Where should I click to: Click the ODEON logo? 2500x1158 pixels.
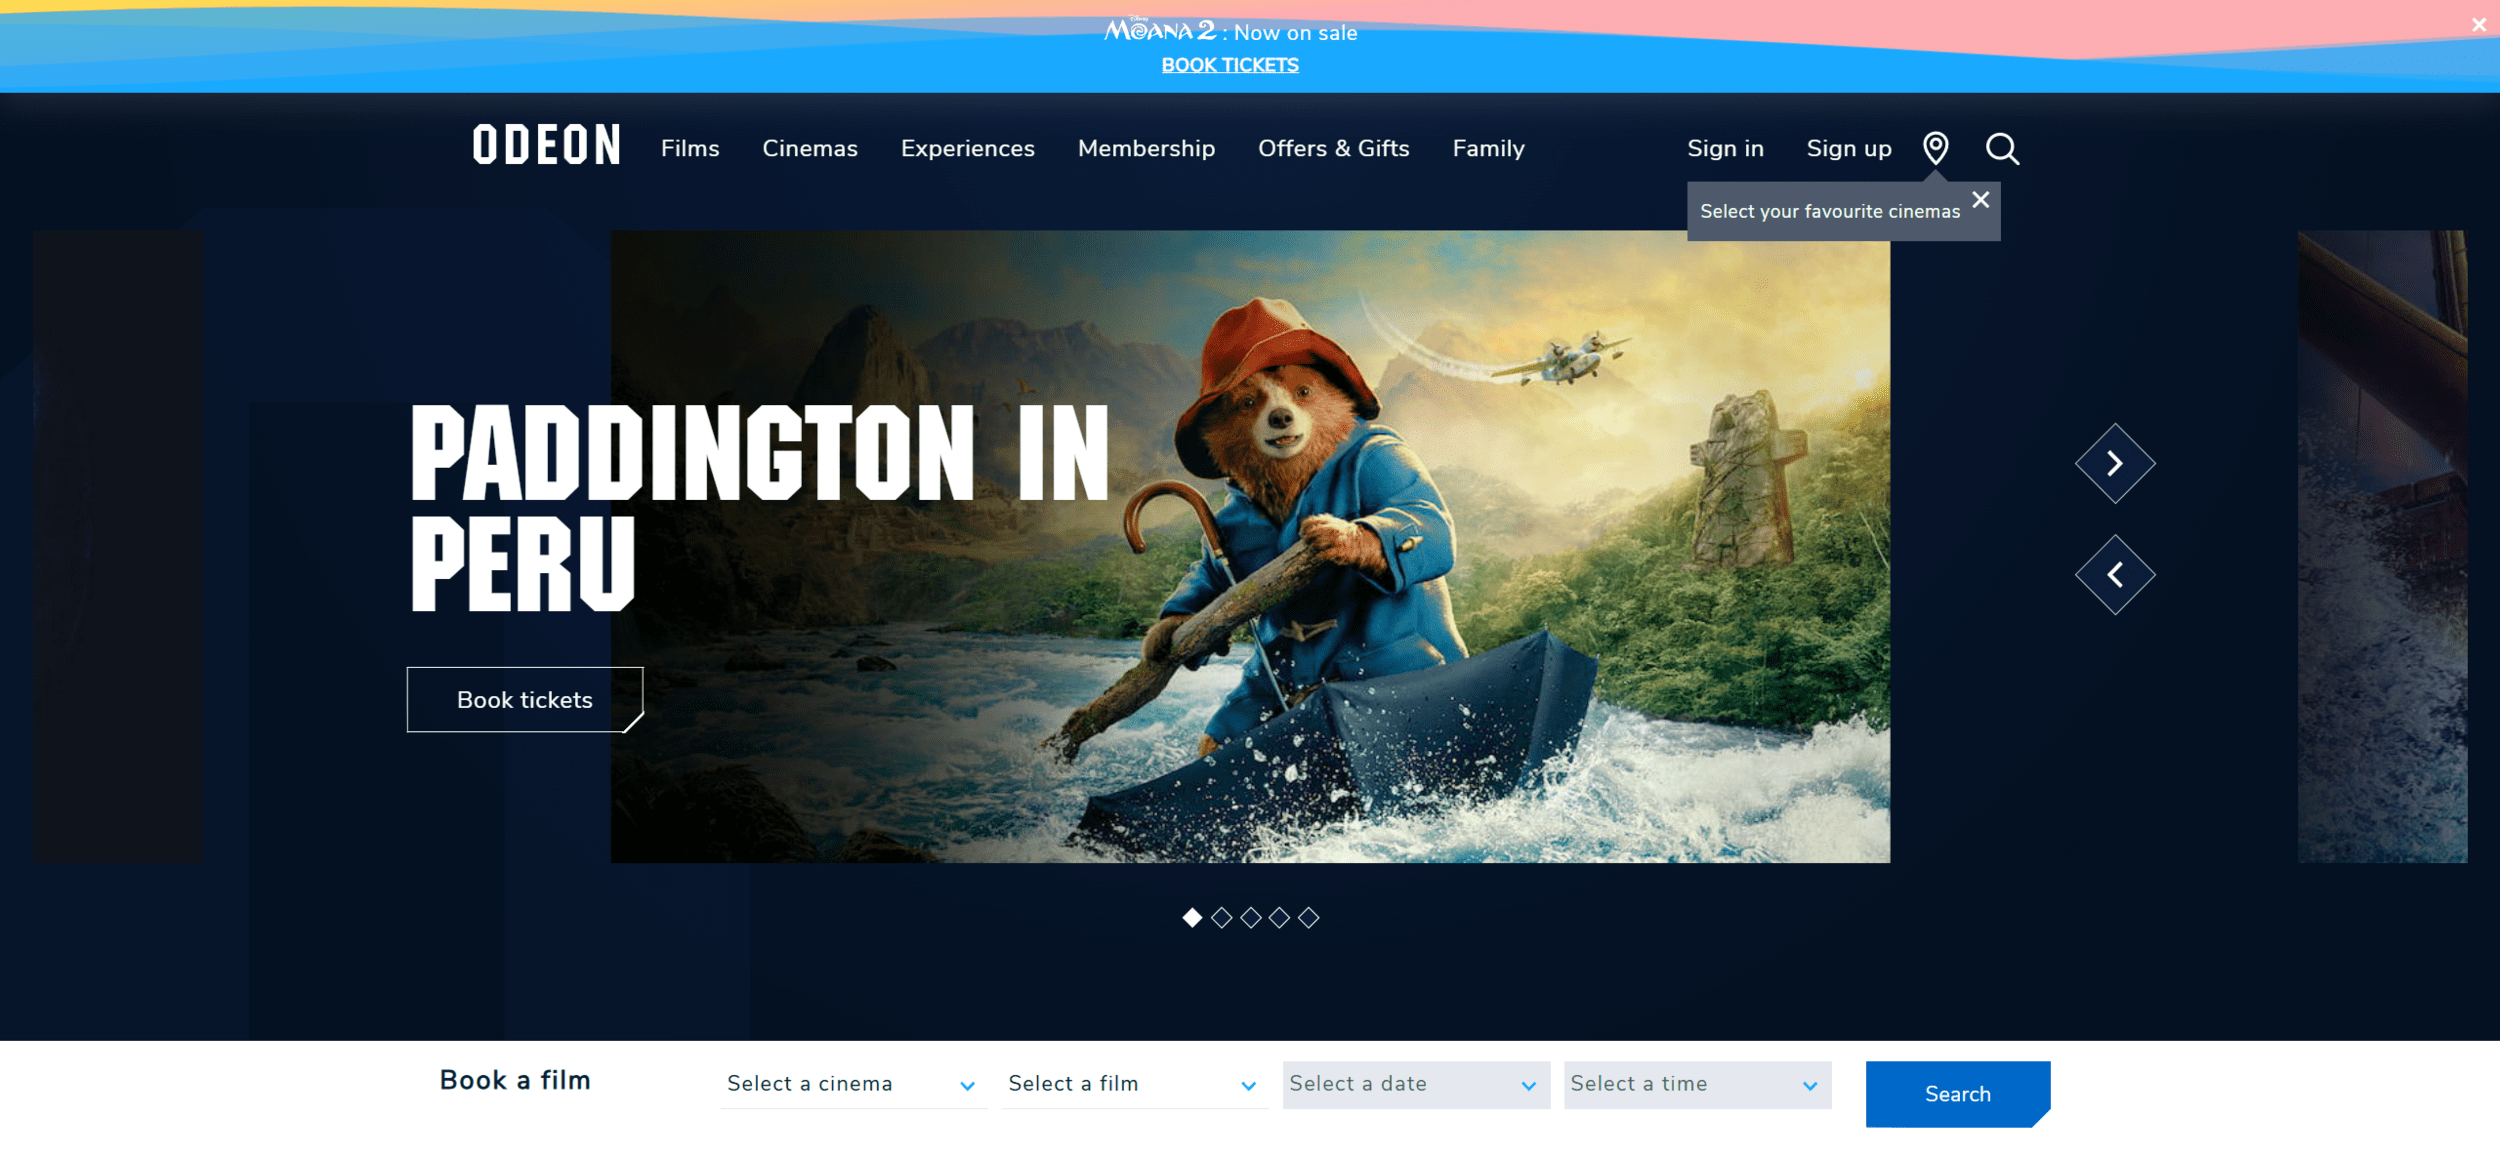546,146
